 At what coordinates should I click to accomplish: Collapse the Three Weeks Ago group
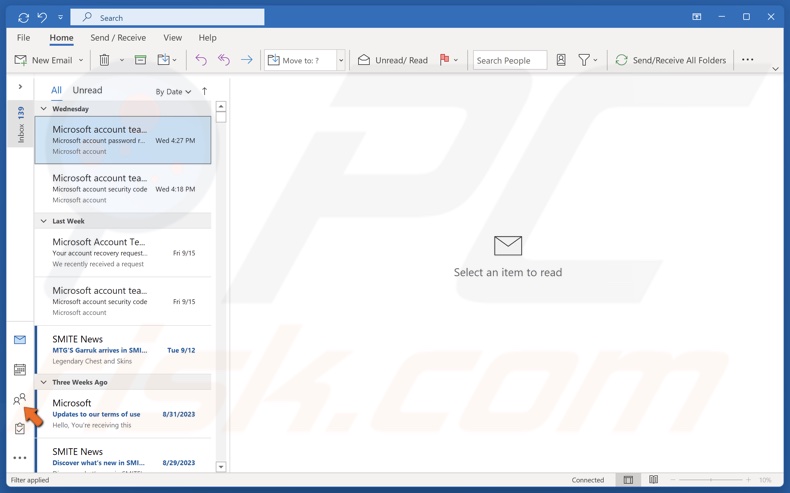44,382
